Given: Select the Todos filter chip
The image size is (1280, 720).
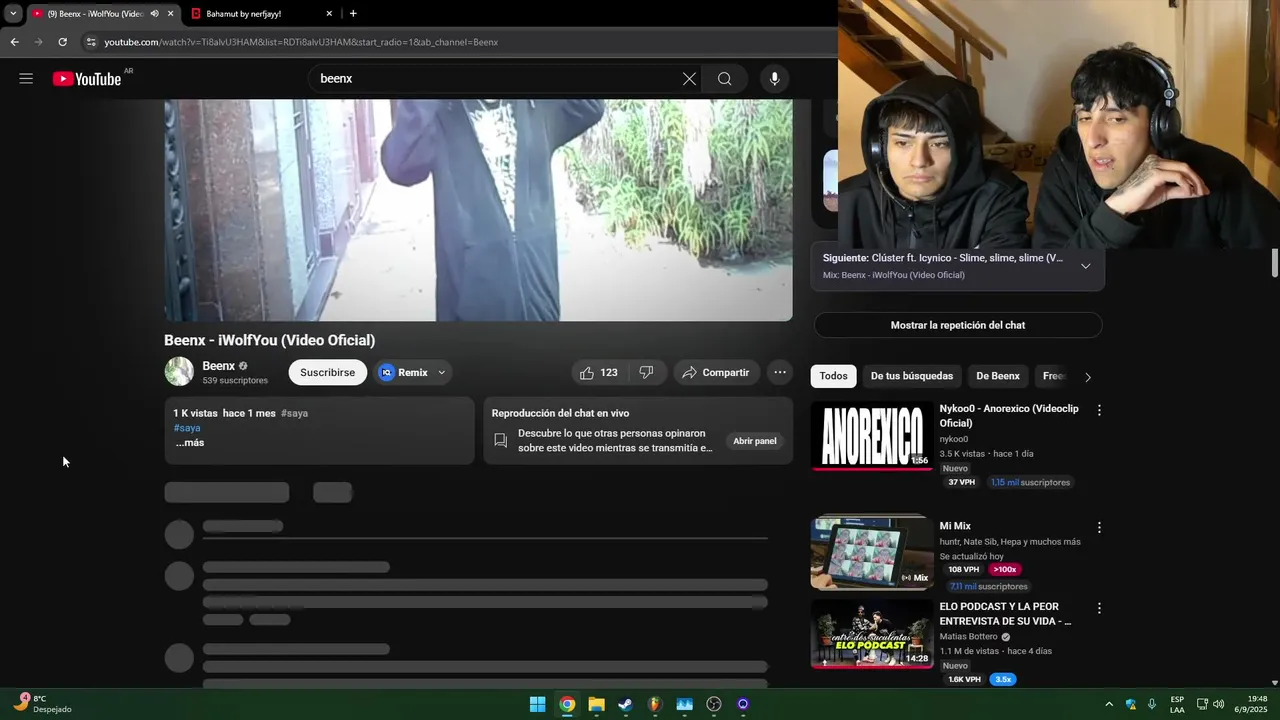Looking at the screenshot, I should tap(833, 376).
